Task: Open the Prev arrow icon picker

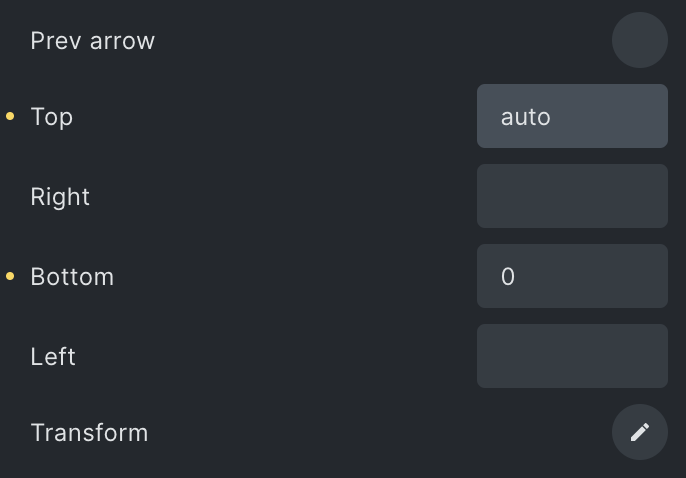Action: pyautogui.click(x=640, y=40)
